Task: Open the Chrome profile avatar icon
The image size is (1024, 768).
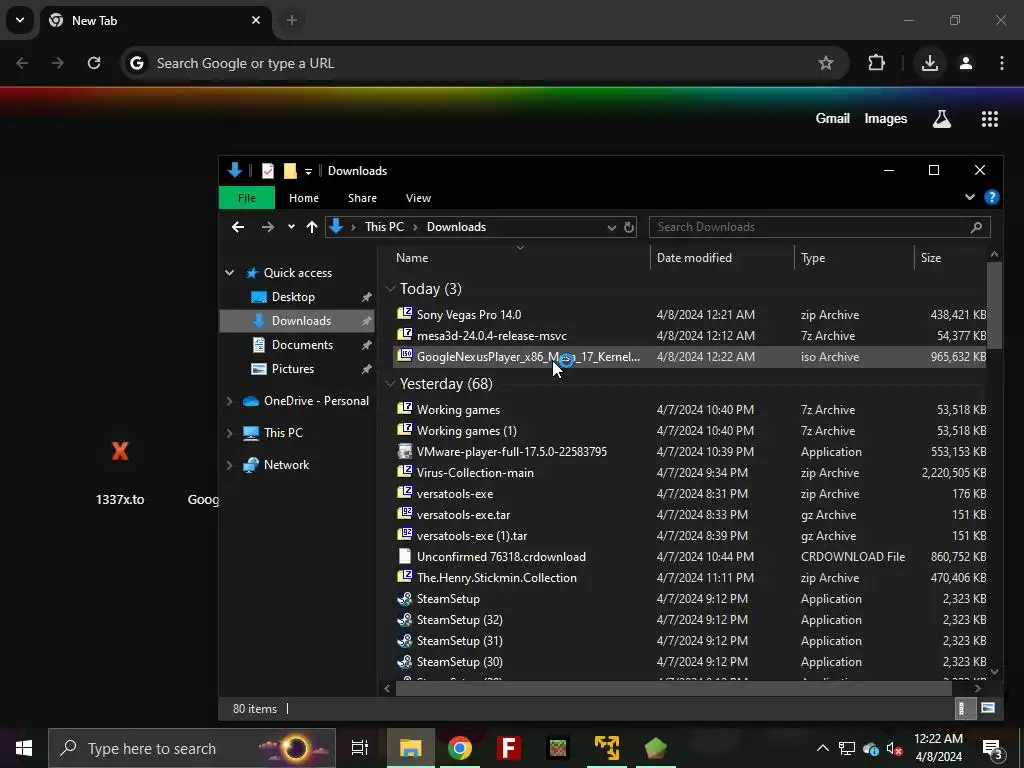Action: click(966, 63)
